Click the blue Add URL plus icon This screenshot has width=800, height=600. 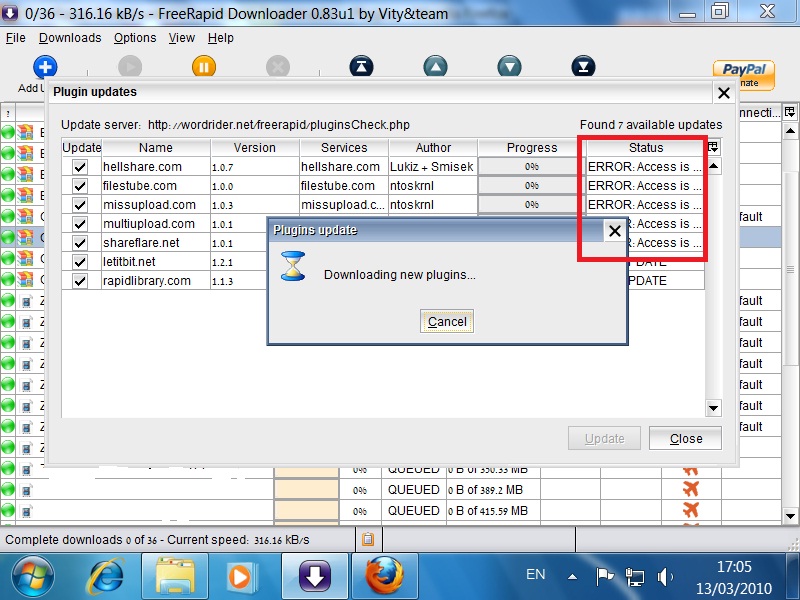click(45, 67)
